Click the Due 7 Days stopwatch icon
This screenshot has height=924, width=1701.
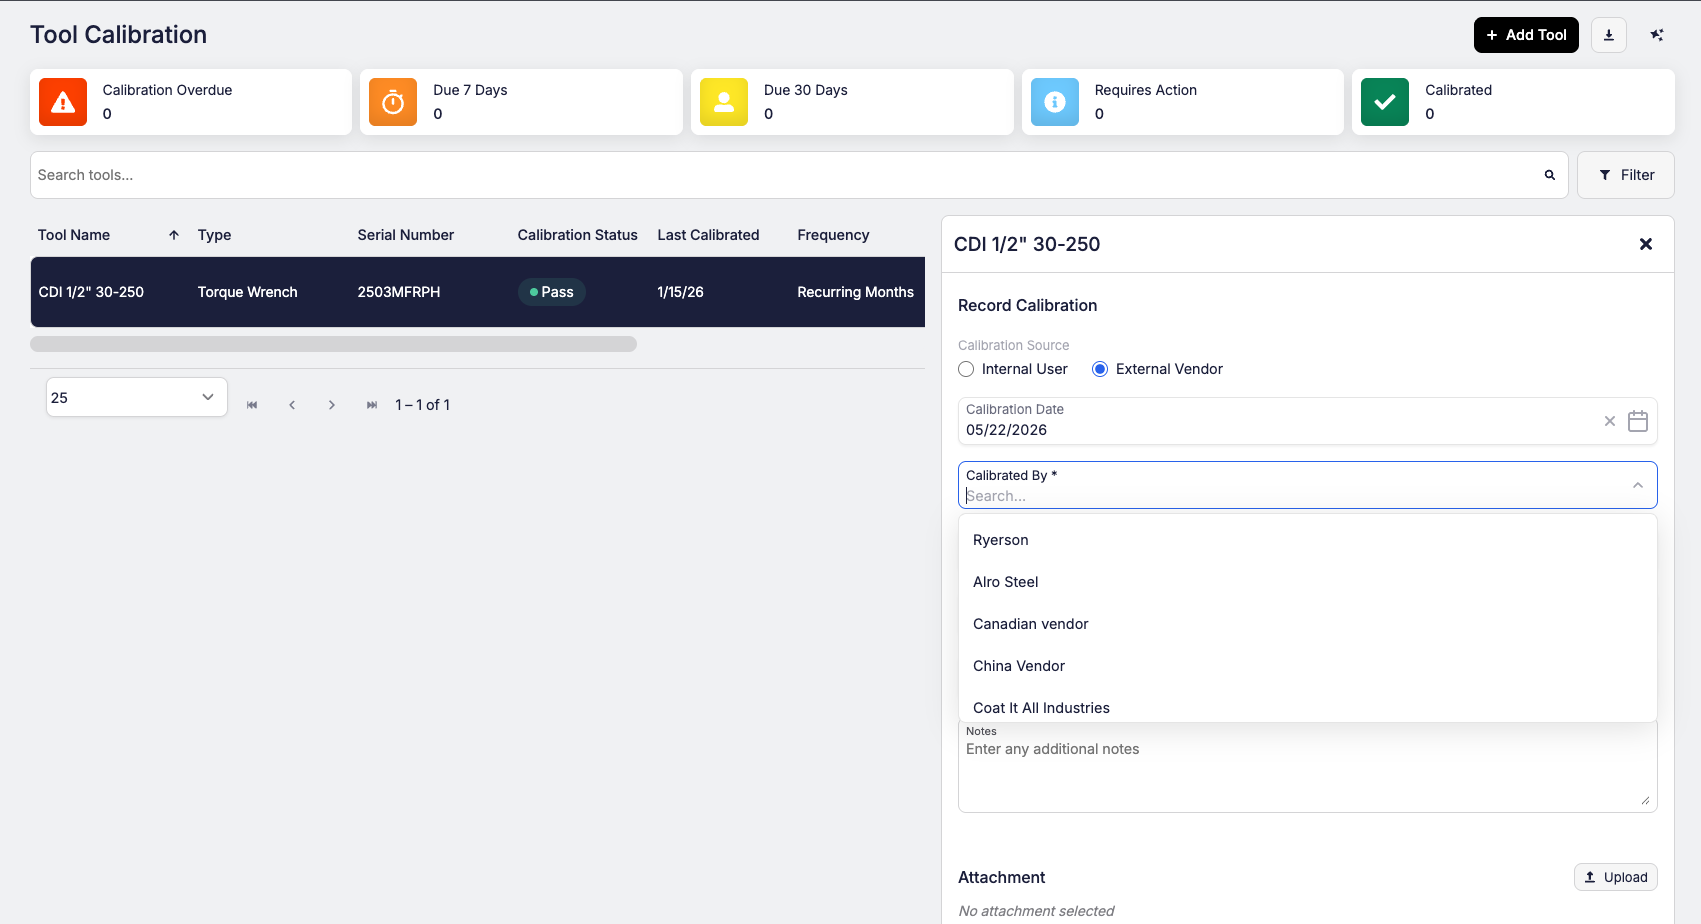[393, 102]
